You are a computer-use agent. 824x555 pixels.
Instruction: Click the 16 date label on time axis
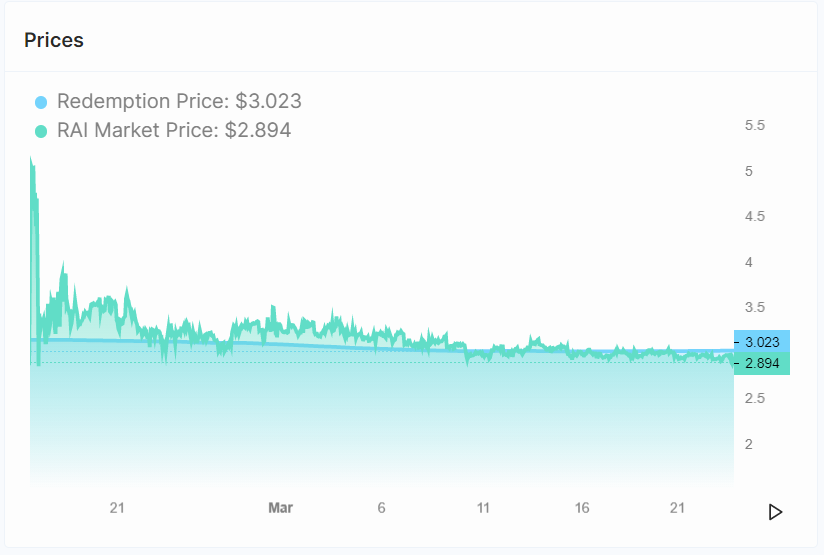[582, 508]
